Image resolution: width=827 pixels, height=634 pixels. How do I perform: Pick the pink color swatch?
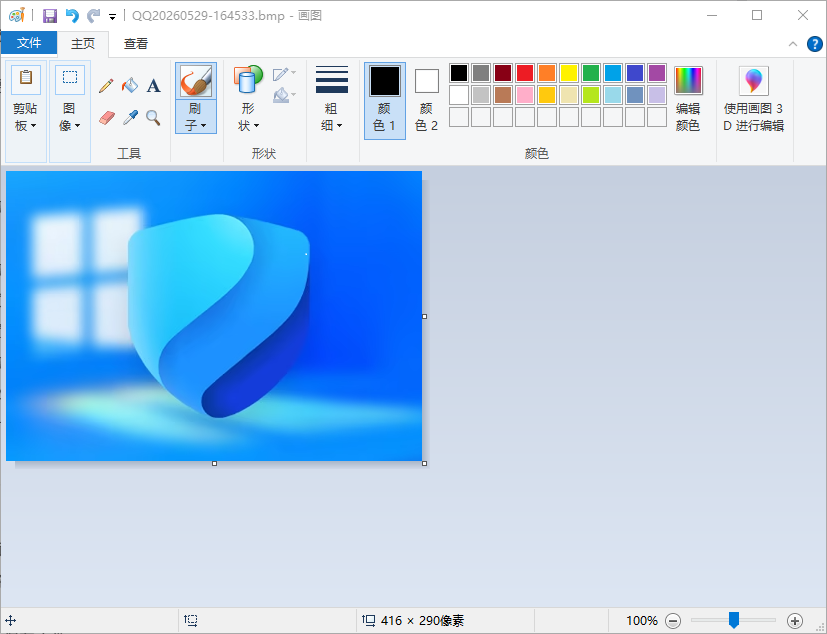tap(525, 95)
